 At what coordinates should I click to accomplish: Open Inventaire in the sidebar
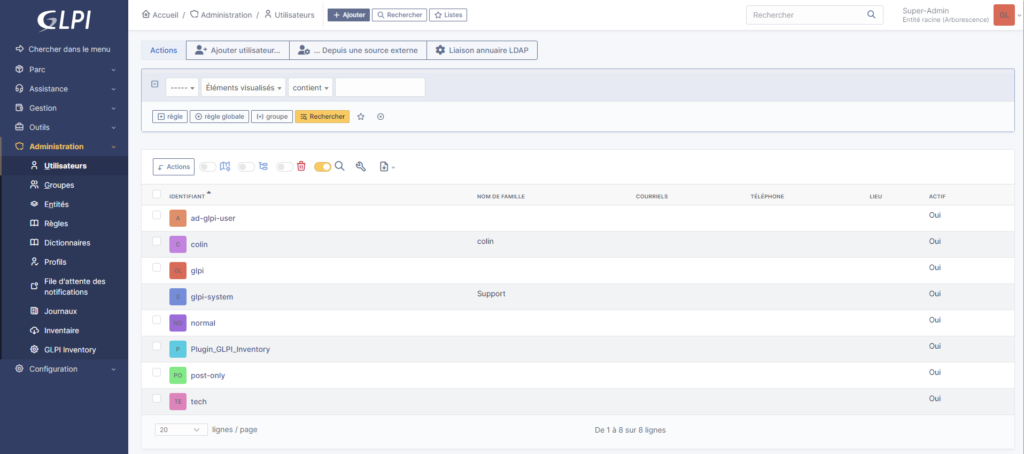61,331
